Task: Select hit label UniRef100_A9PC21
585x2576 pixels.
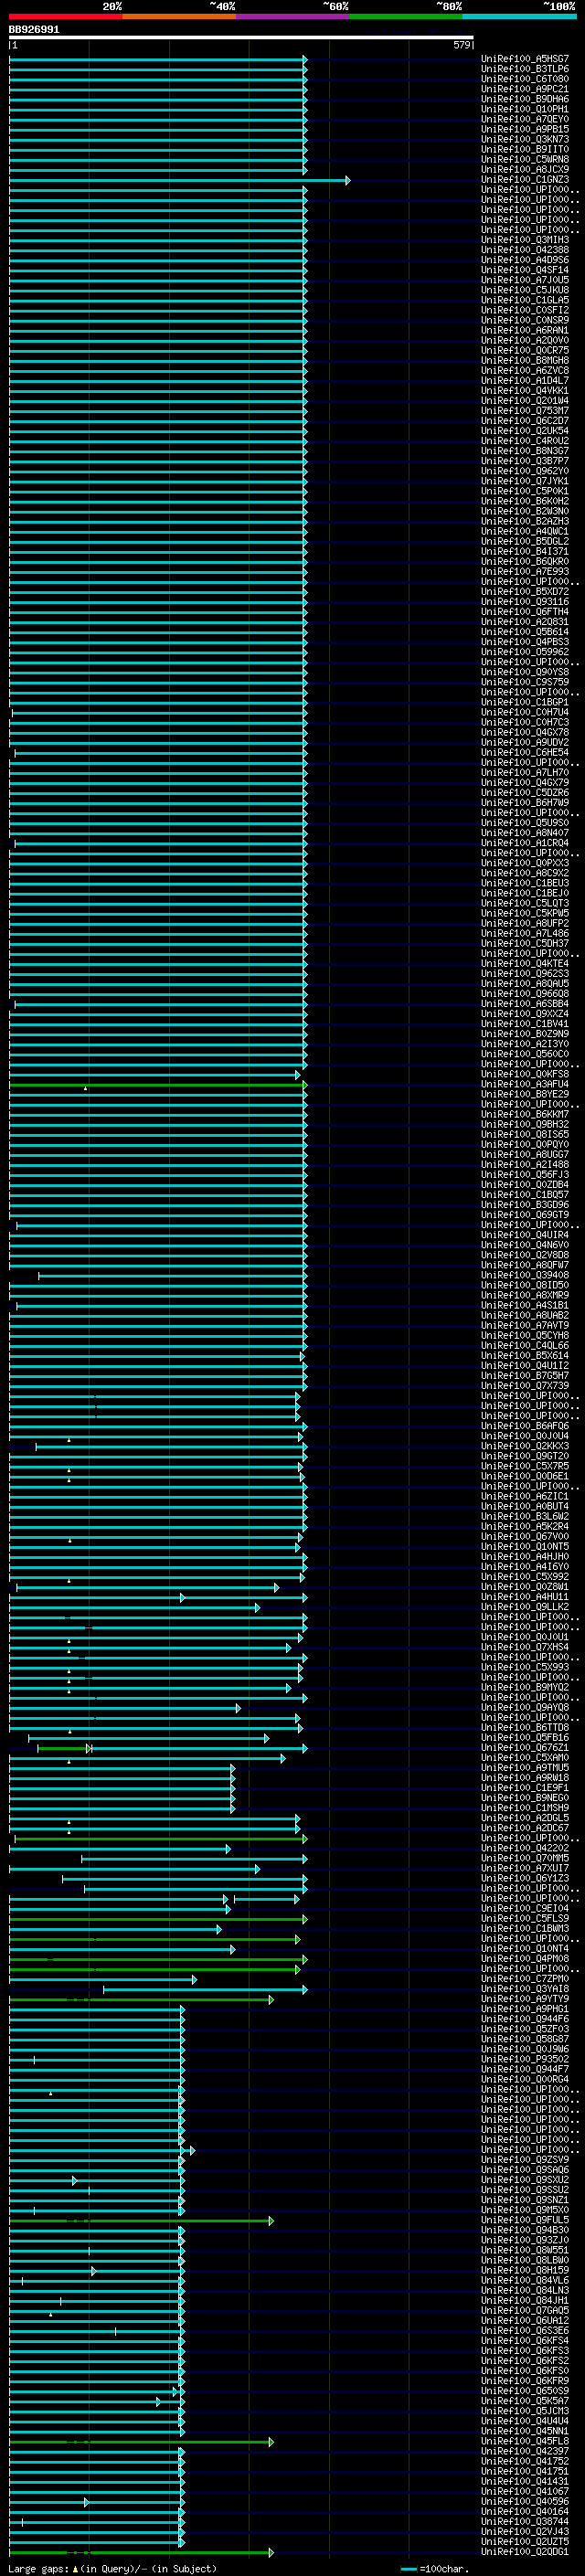Action: click(x=525, y=89)
